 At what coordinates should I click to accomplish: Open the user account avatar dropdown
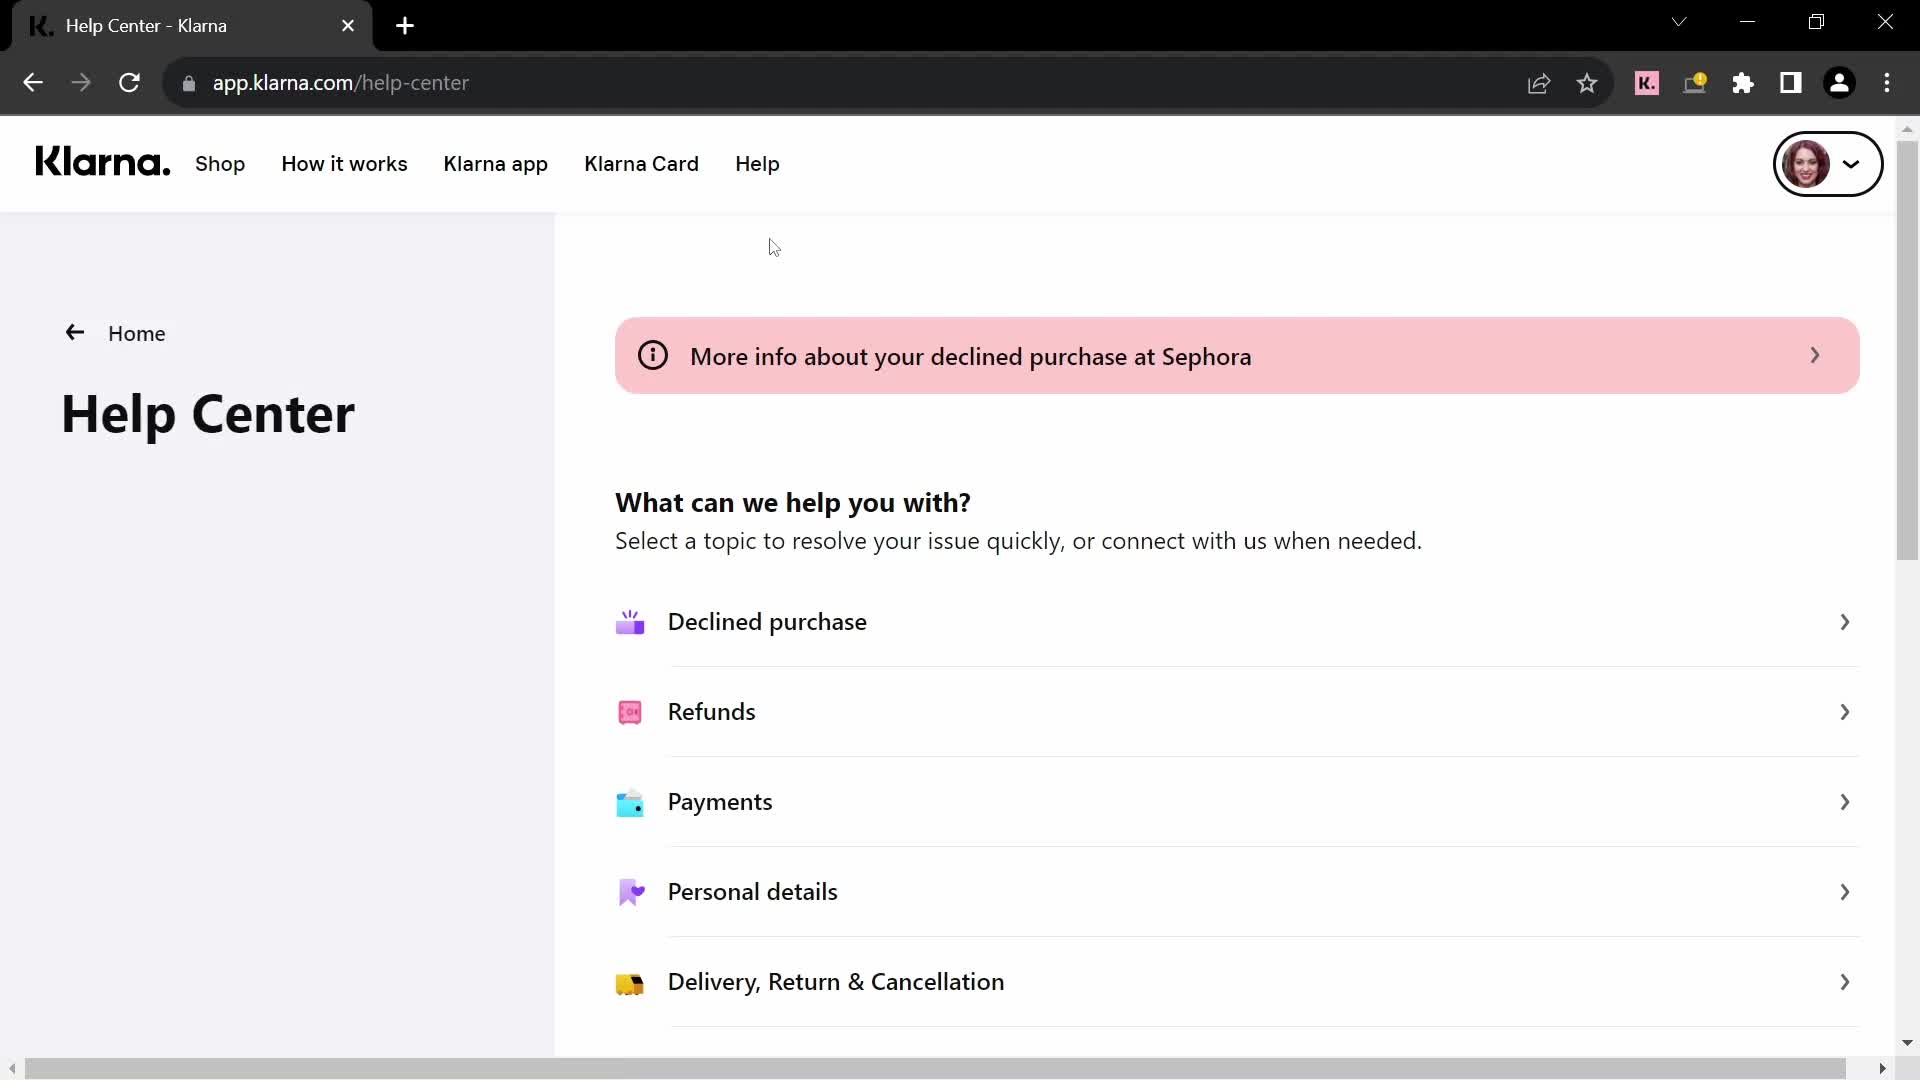[x=1828, y=164]
